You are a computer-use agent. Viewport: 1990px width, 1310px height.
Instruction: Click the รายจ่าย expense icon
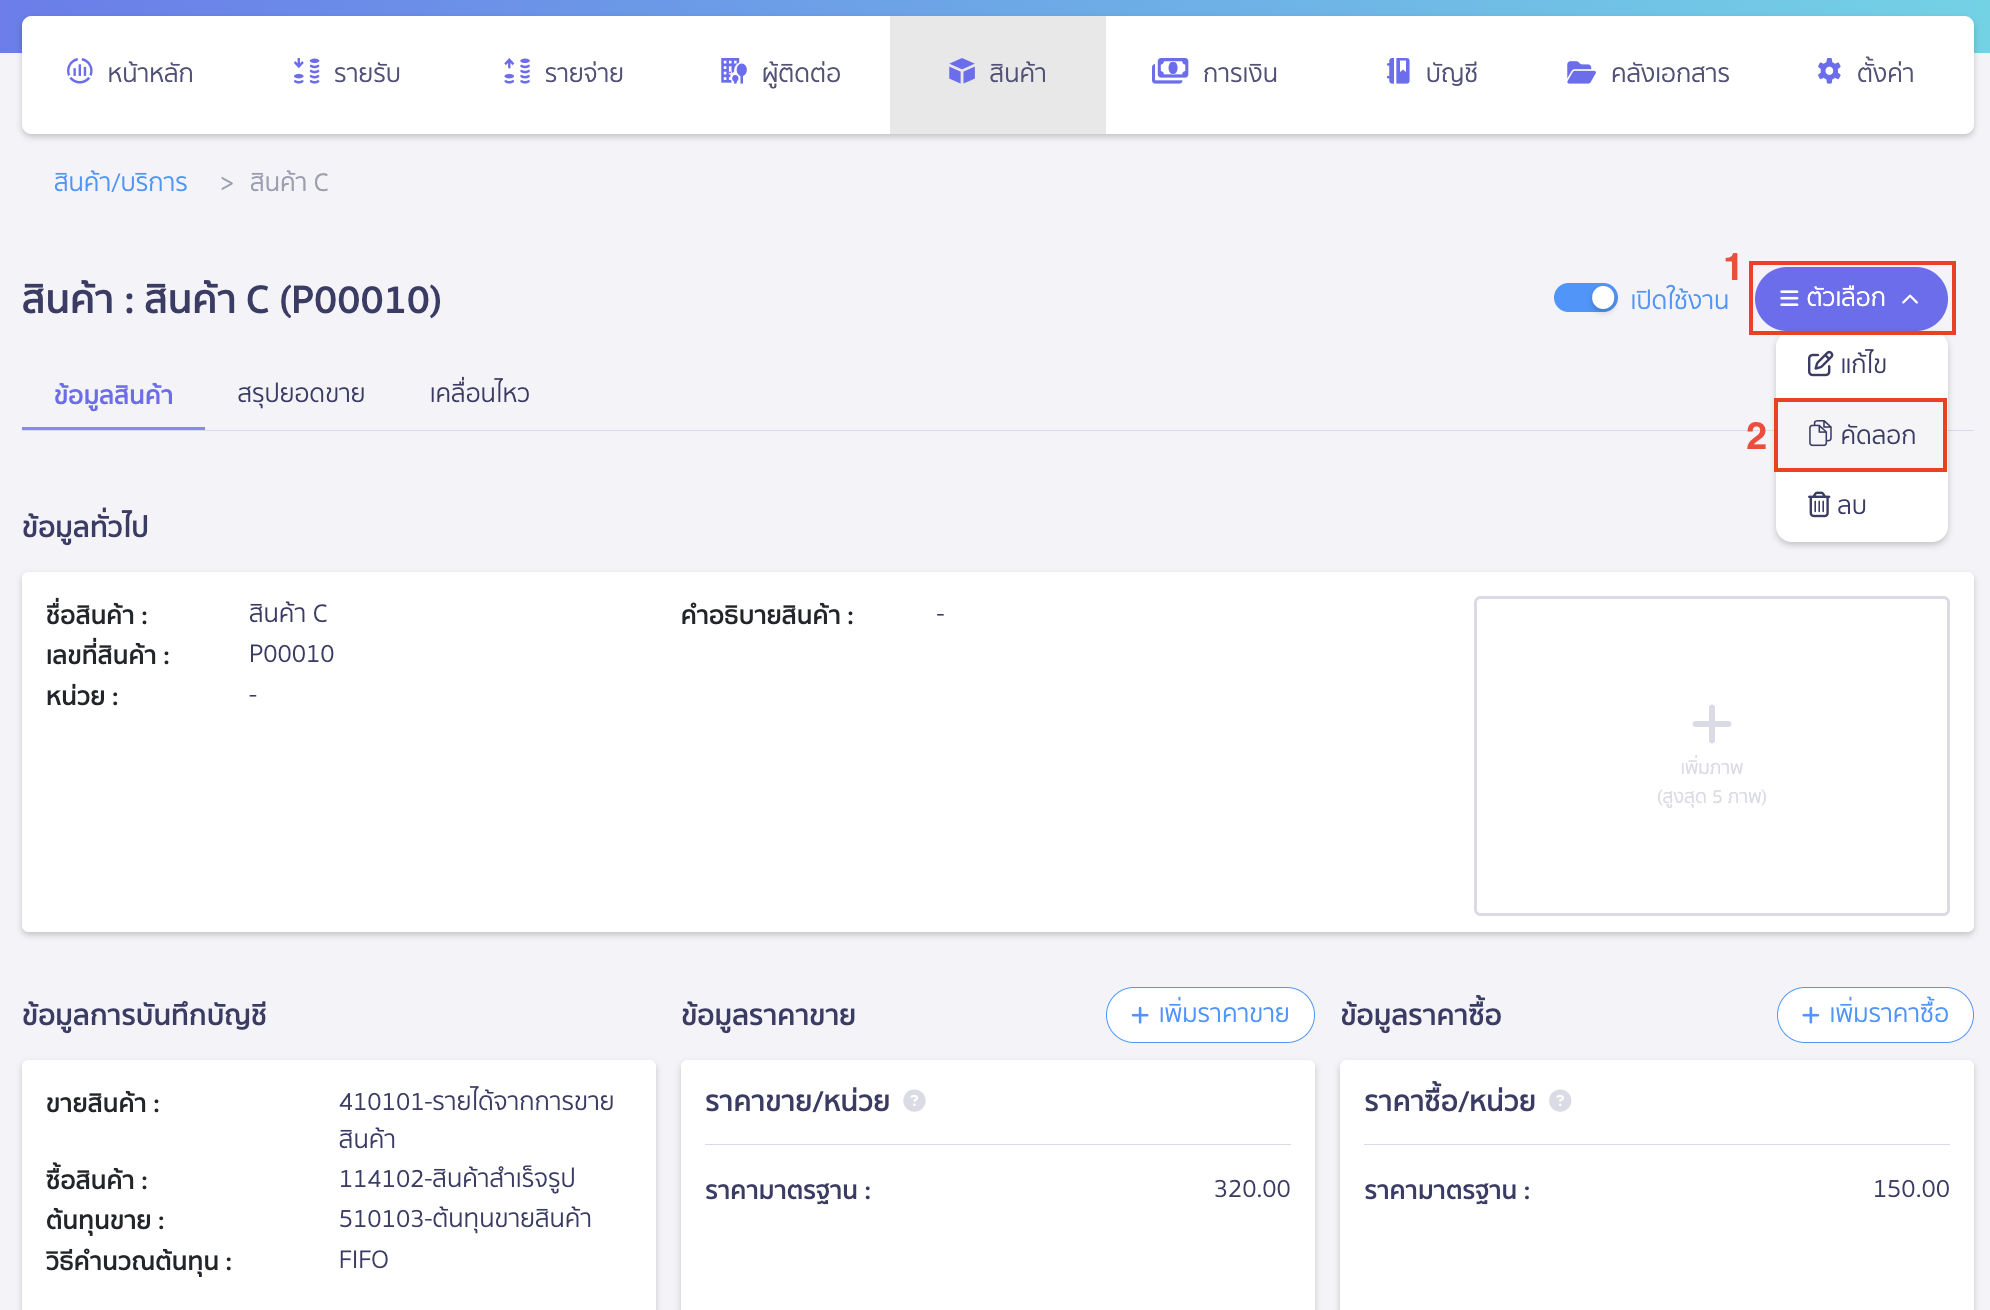tap(517, 72)
